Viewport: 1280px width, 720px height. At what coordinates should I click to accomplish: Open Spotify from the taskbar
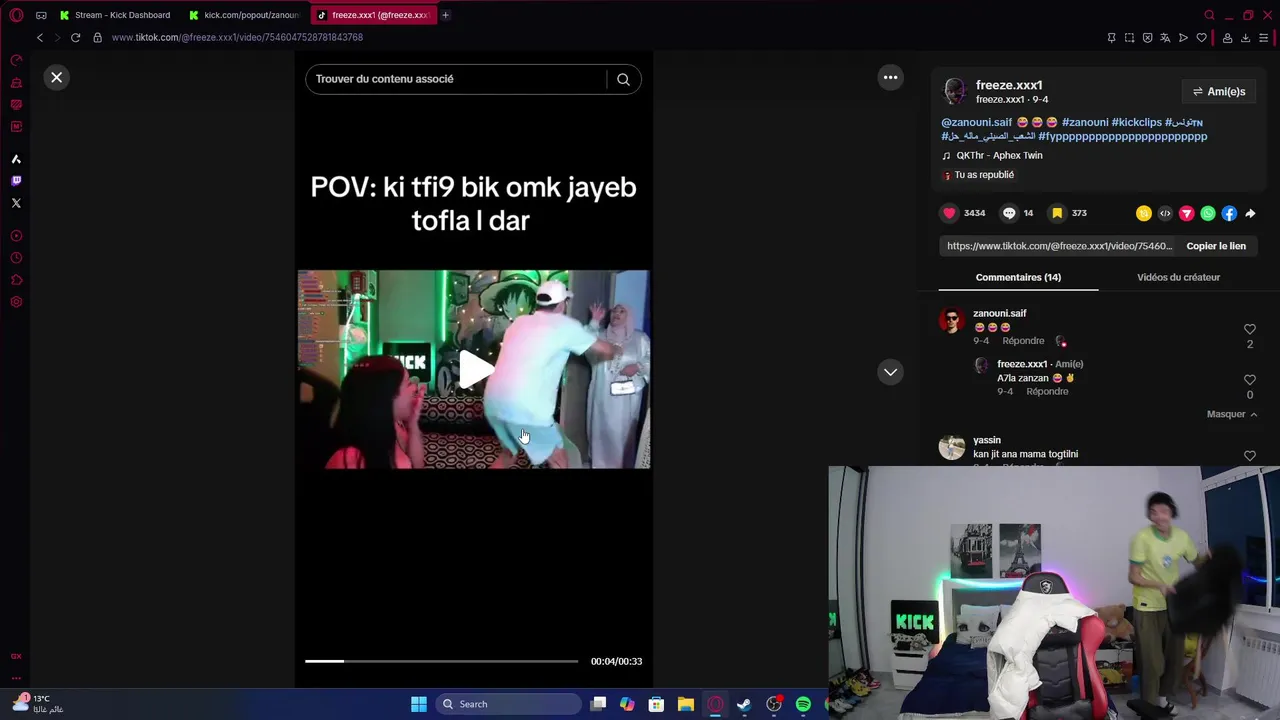pyautogui.click(x=803, y=704)
